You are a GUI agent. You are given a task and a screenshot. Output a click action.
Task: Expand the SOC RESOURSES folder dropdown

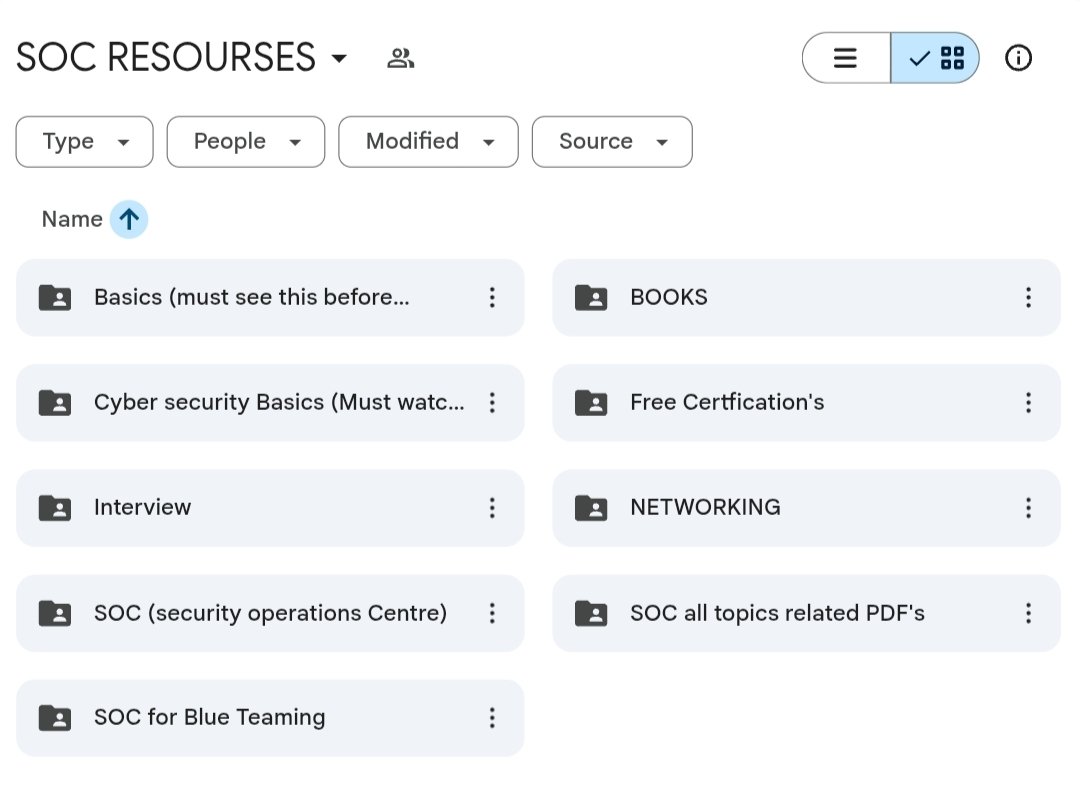(339, 59)
